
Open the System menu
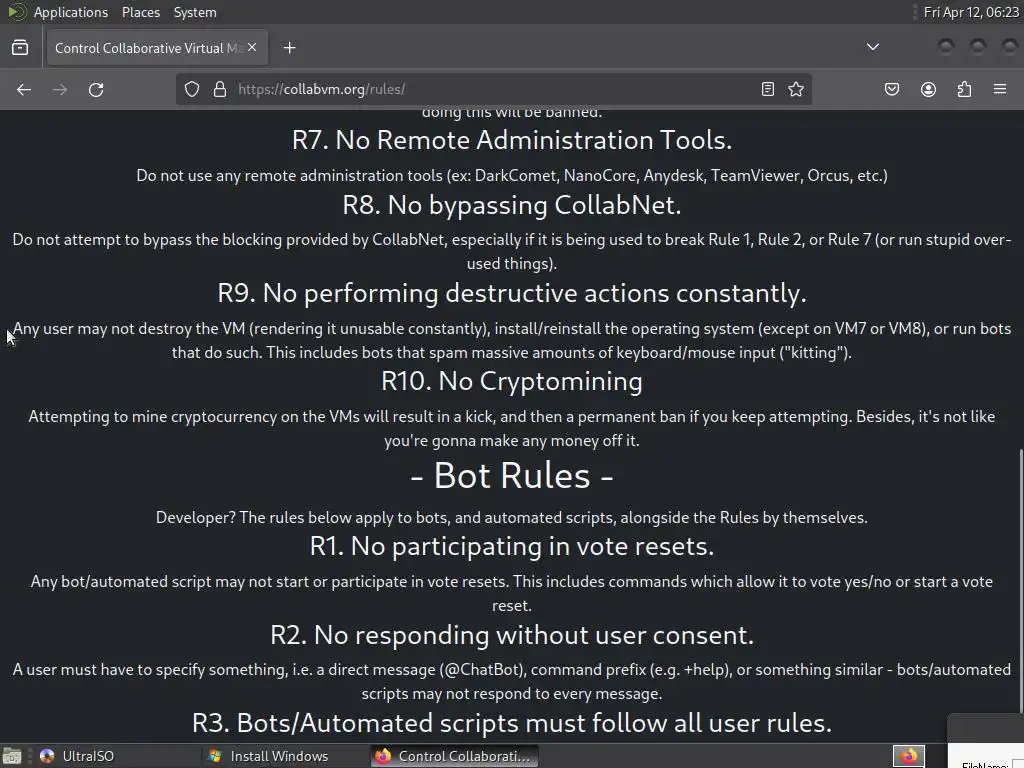(195, 12)
